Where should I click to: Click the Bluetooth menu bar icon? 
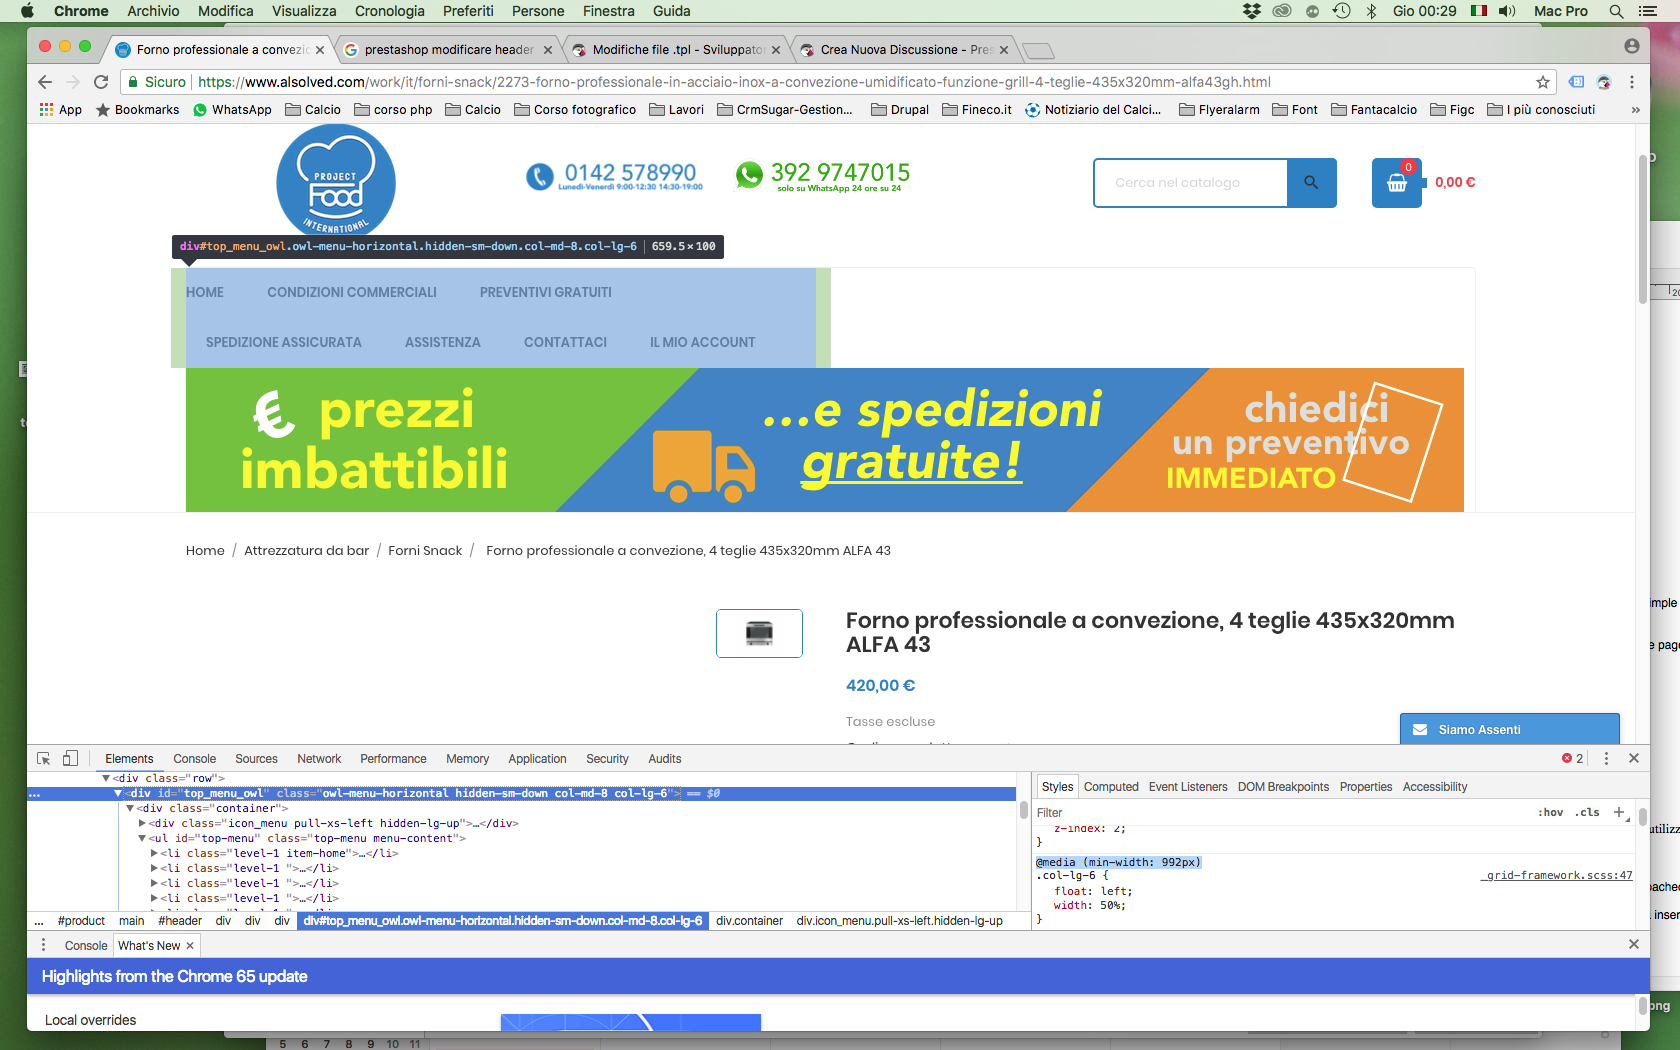tap(1372, 11)
